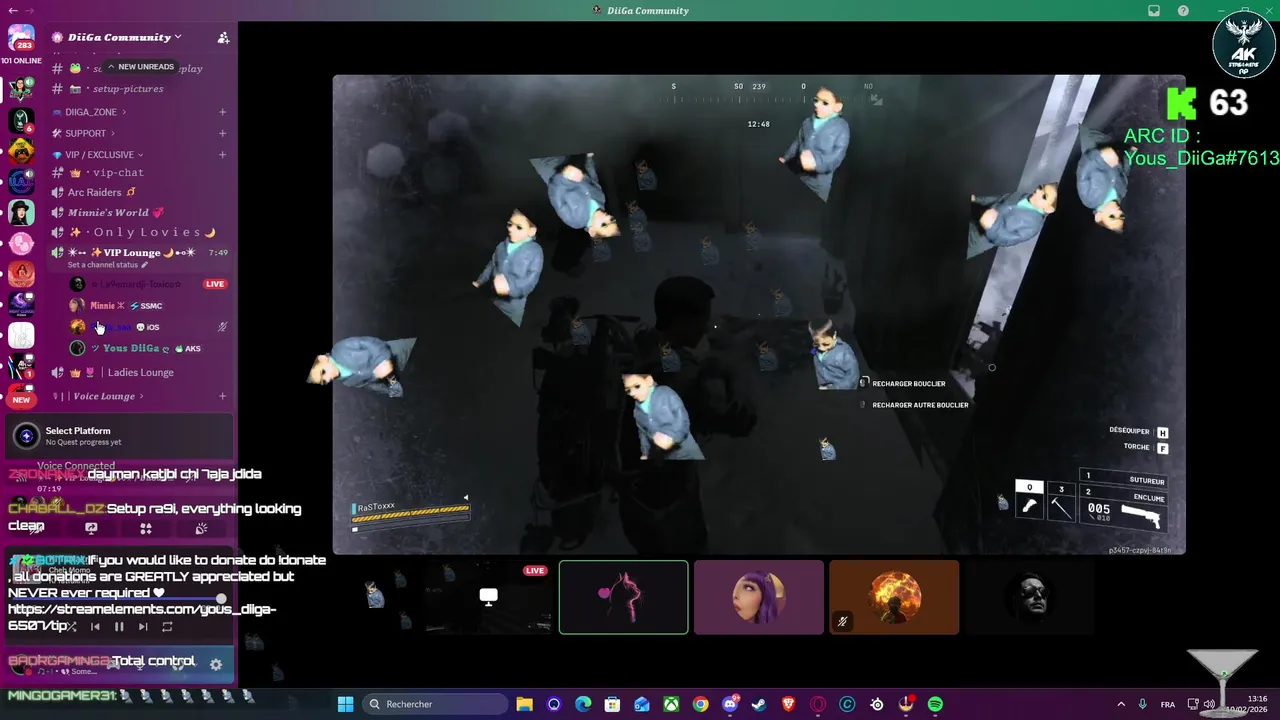Select the LIVE stream thumbnail tile
This screenshot has width=1280, height=720.
click(x=488, y=597)
